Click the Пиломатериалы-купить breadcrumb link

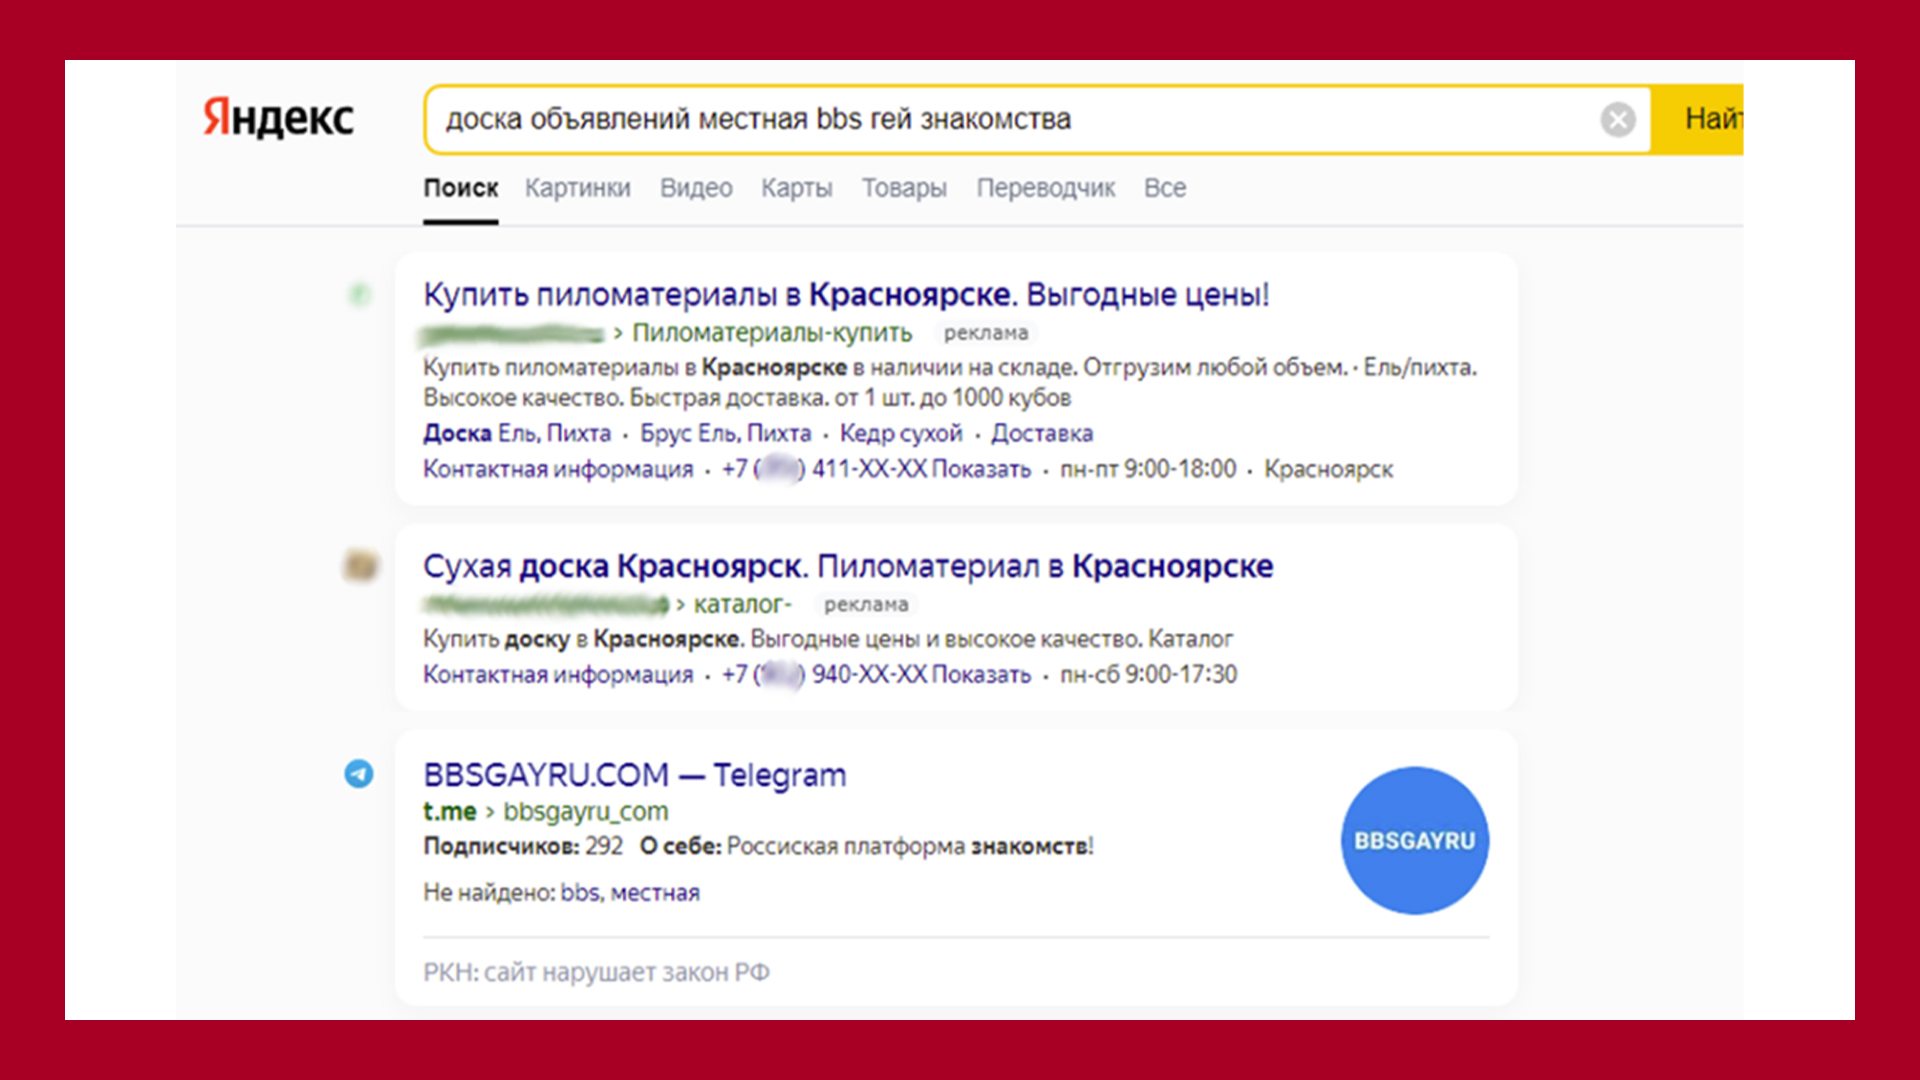point(772,332)
